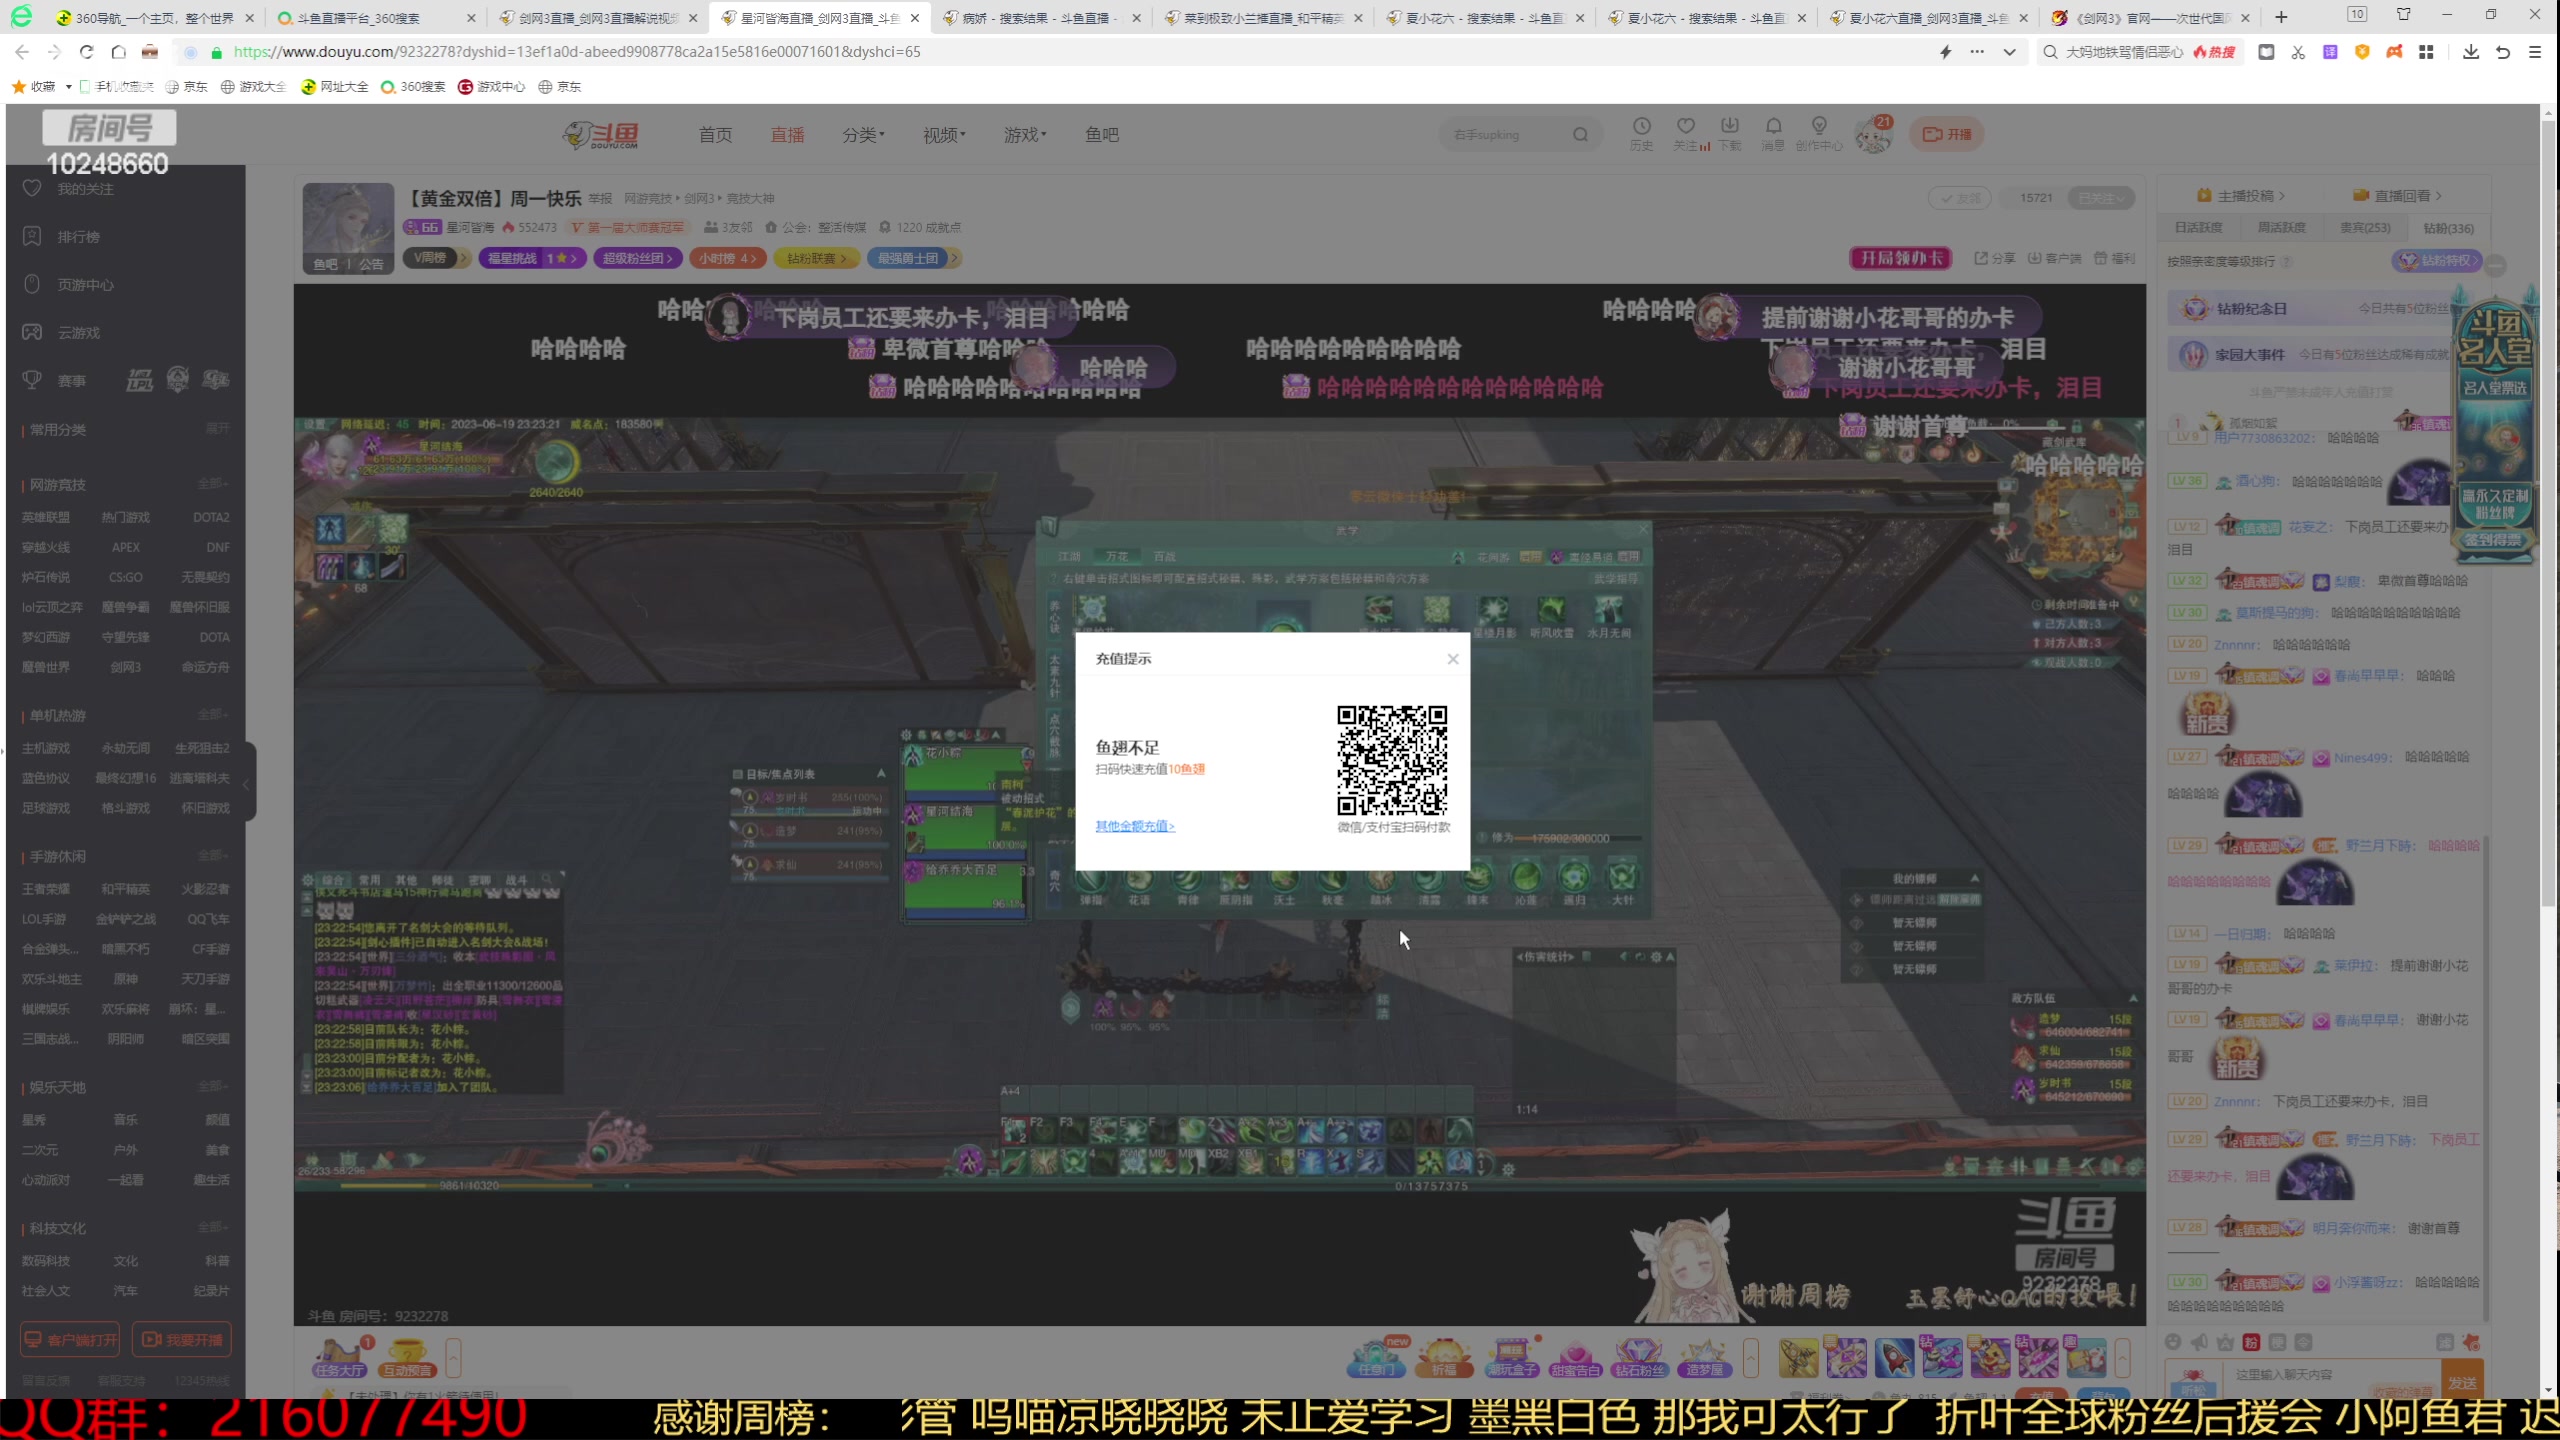Expand the 游戏 navigation dropdown

point(1025,135)
